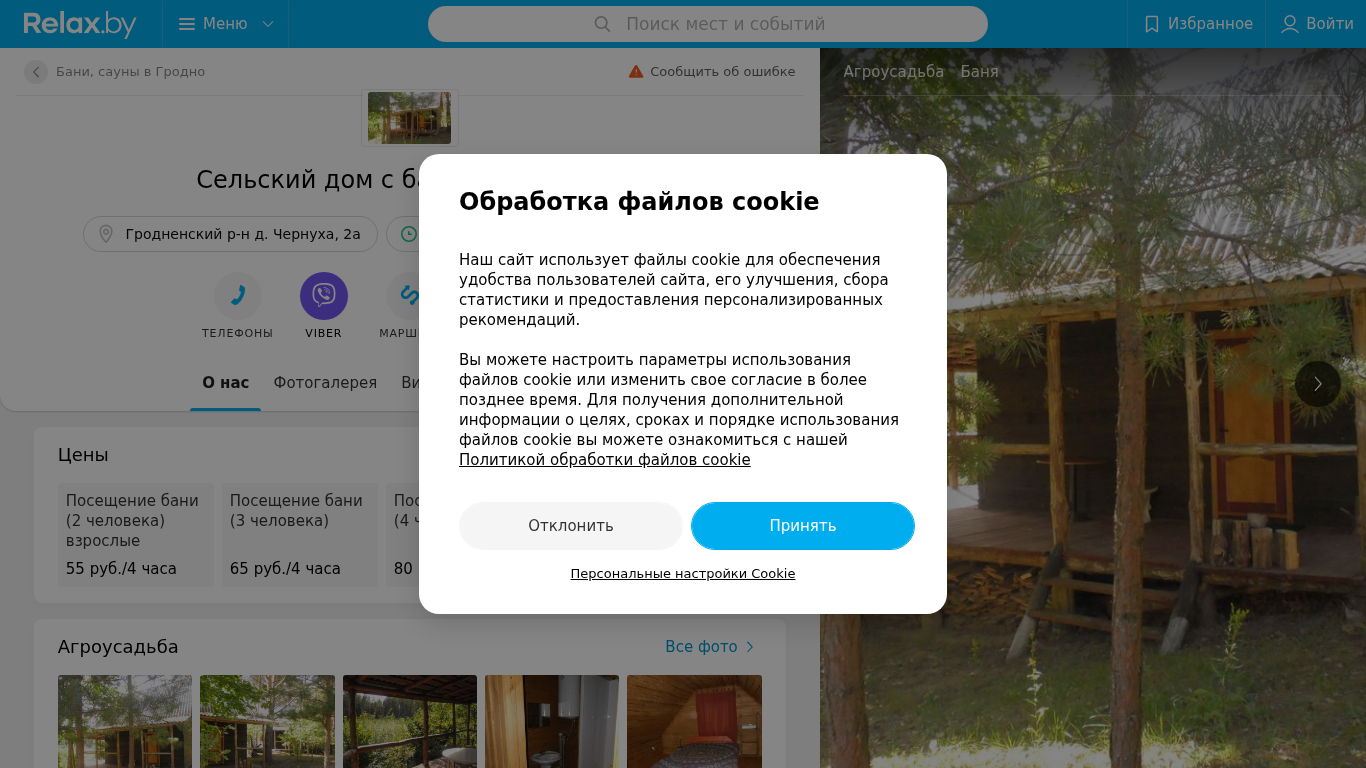
Task: Click the location pin address chip
Action: point(230,234)
